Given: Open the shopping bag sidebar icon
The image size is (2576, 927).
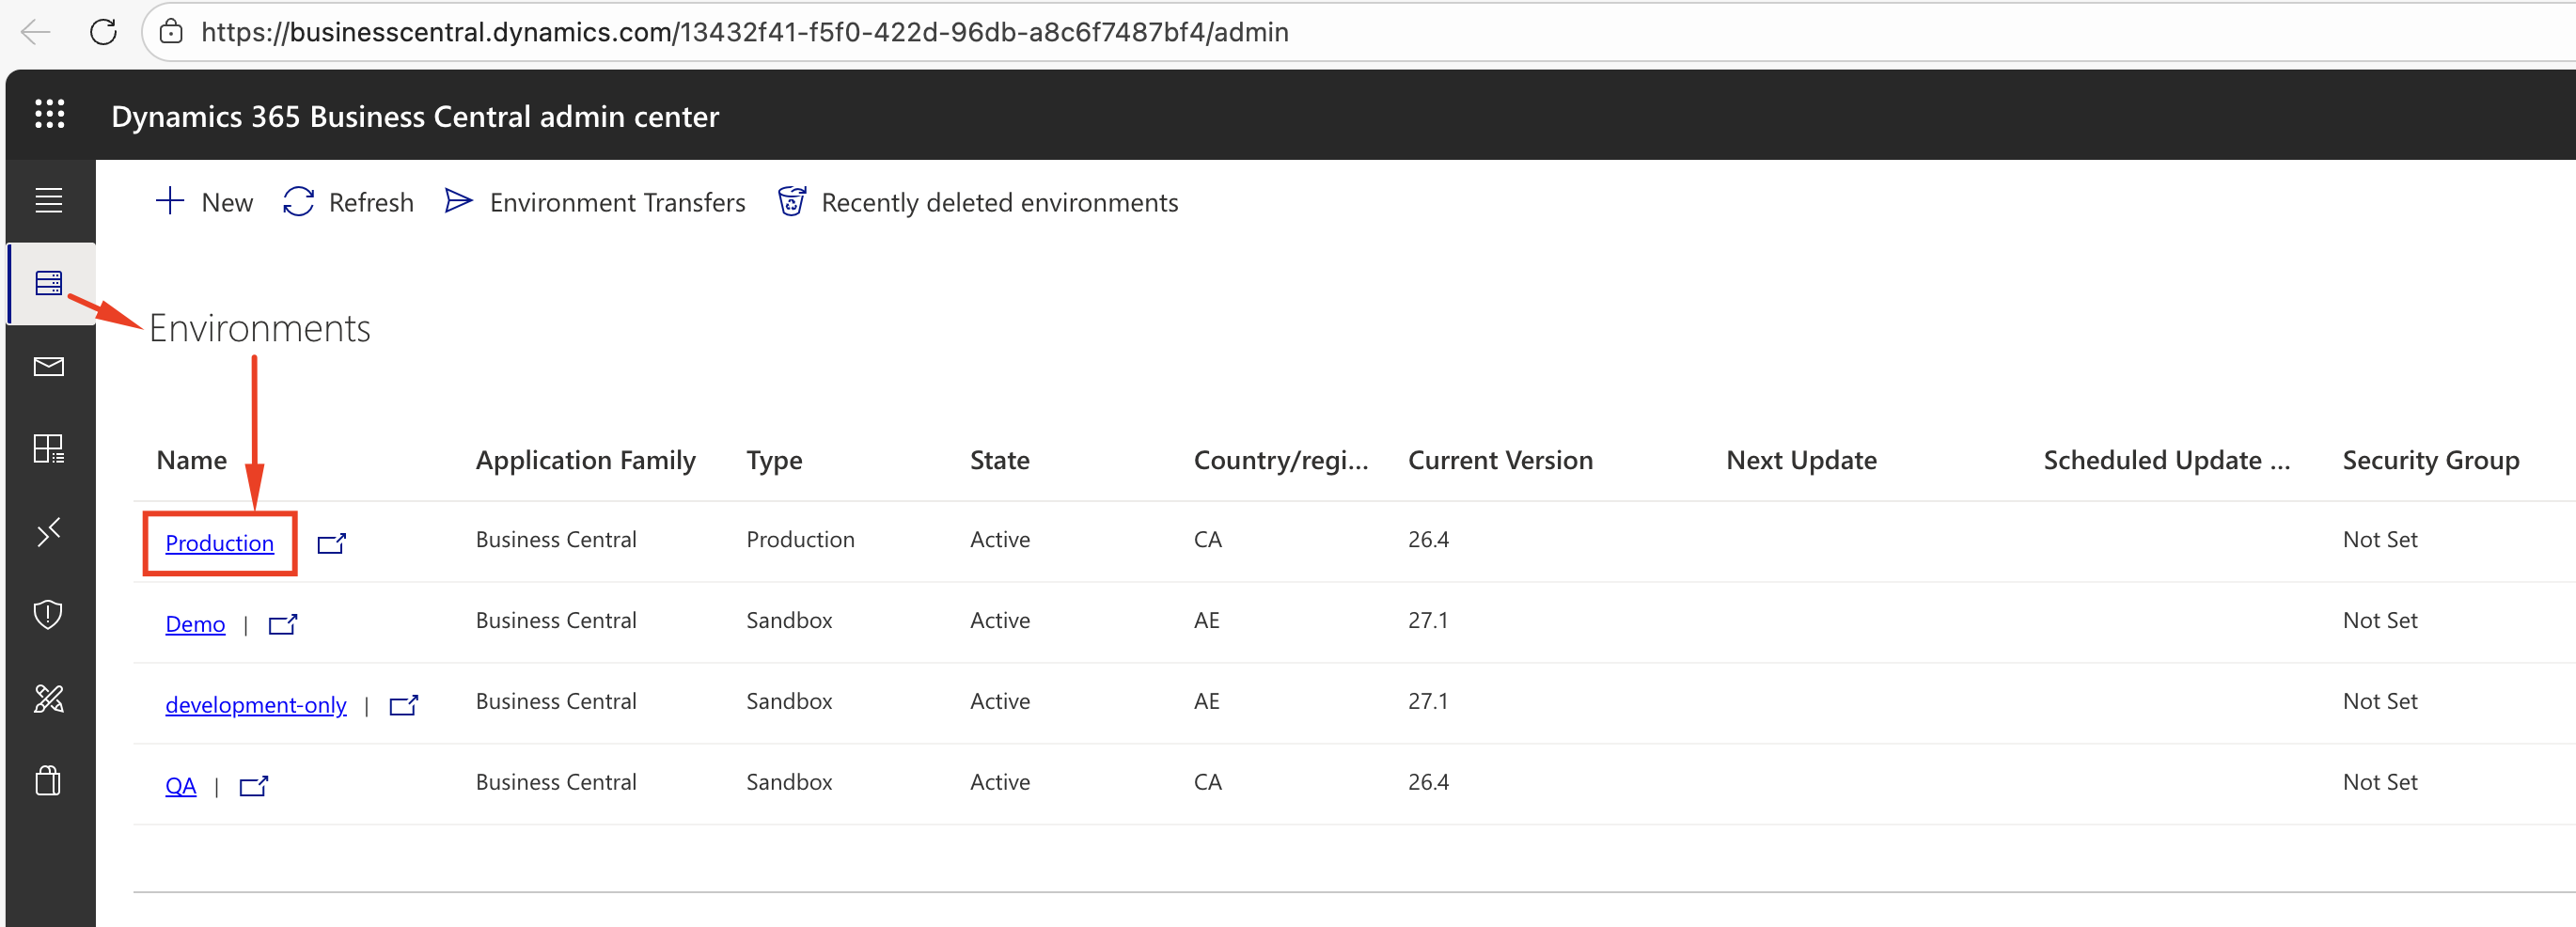Looking at the screenshot, I should pos(49,780).
